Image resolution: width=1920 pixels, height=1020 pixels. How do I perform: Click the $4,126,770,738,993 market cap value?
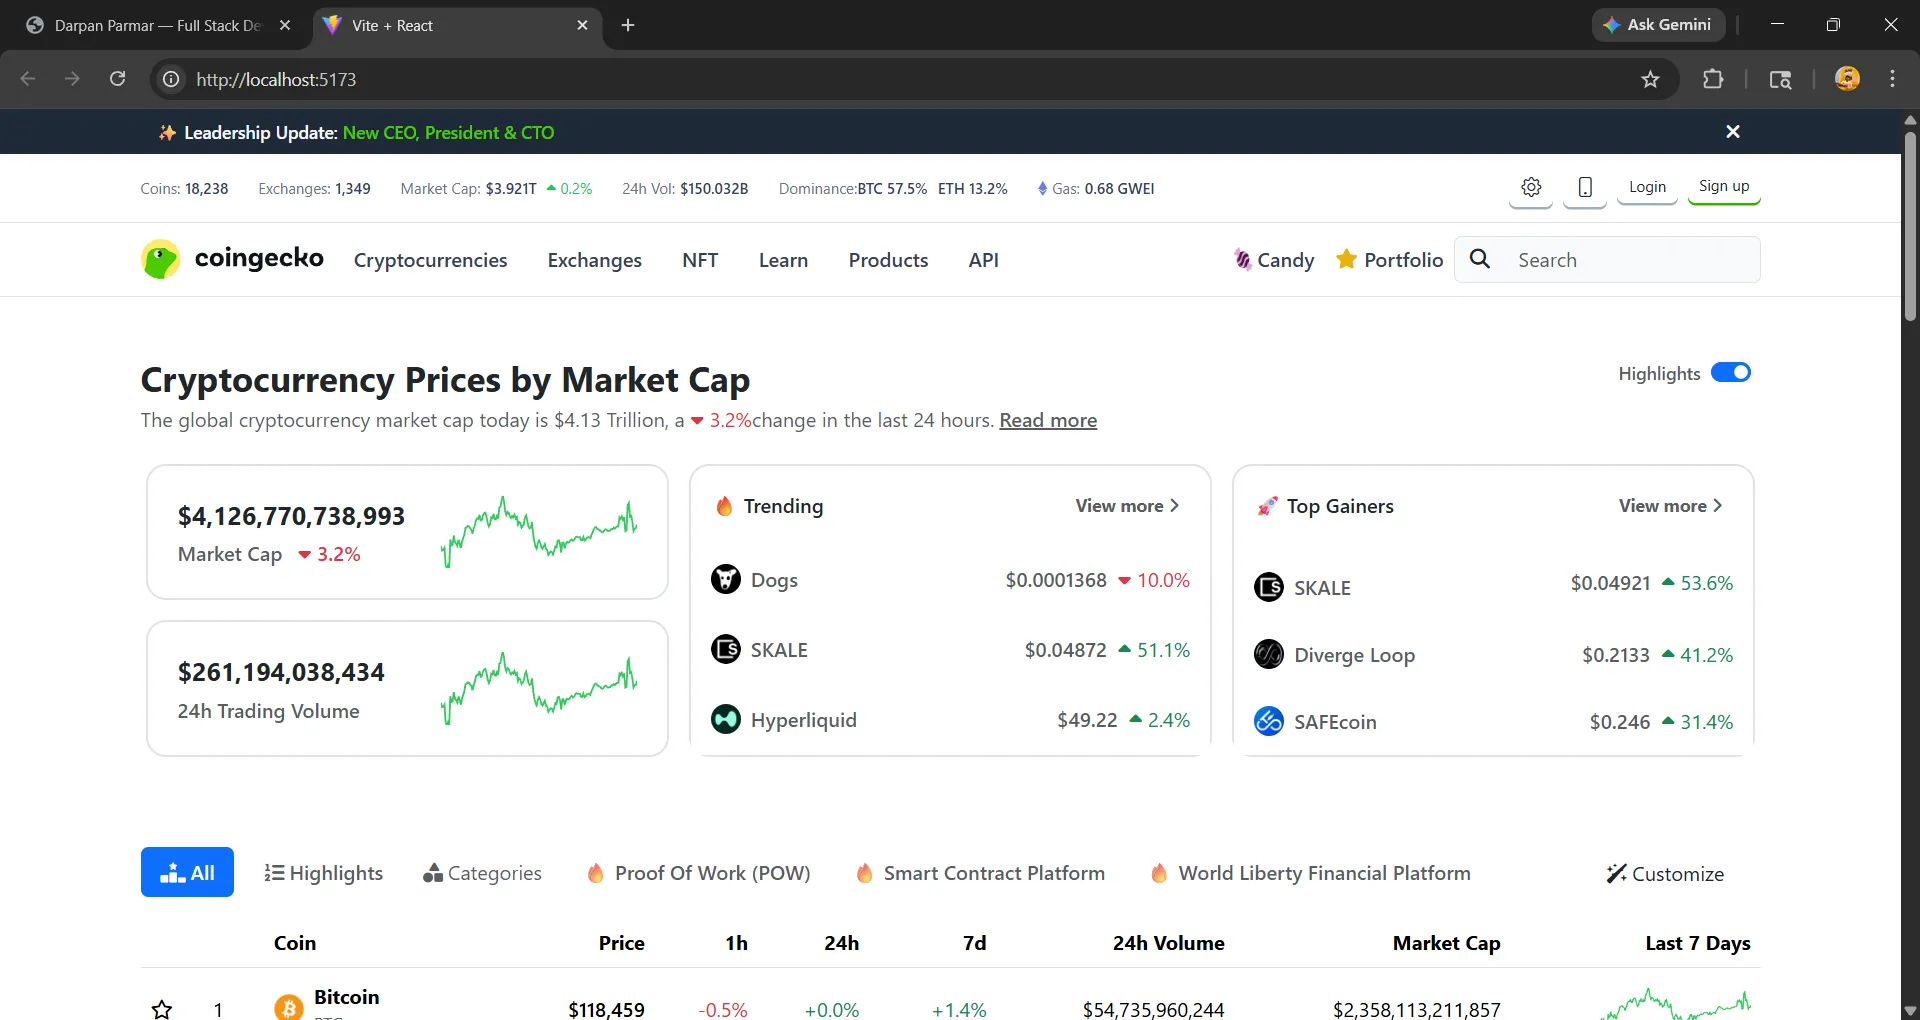[291, 516]
